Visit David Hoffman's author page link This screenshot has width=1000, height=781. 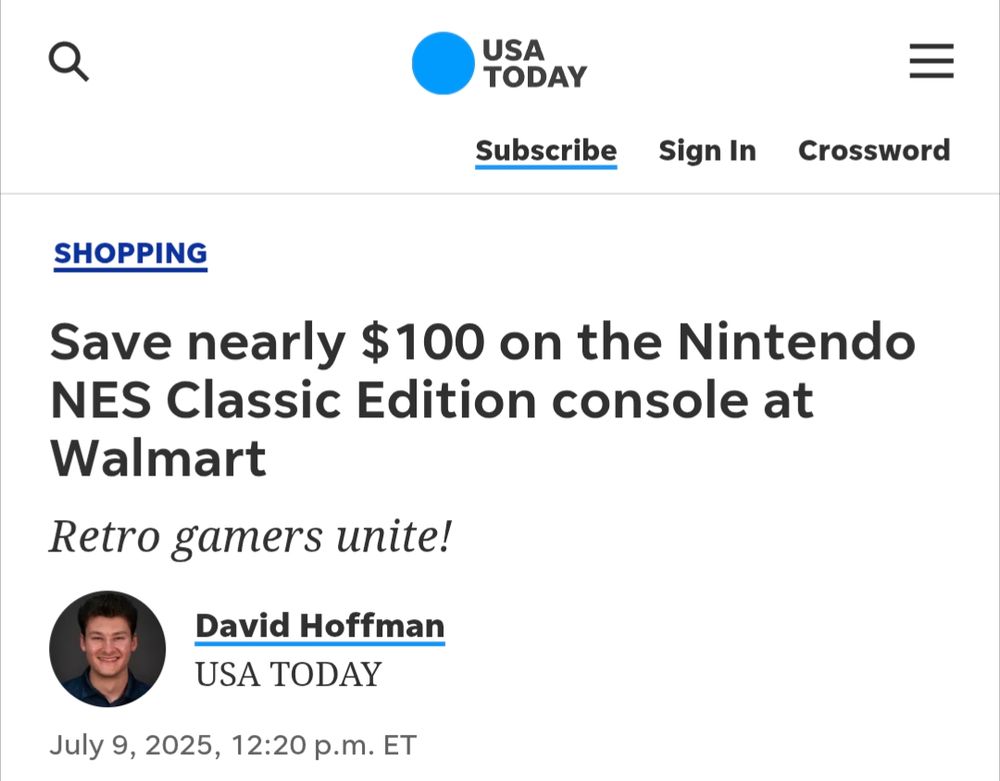pyautogui.click(x=320, y=626)
